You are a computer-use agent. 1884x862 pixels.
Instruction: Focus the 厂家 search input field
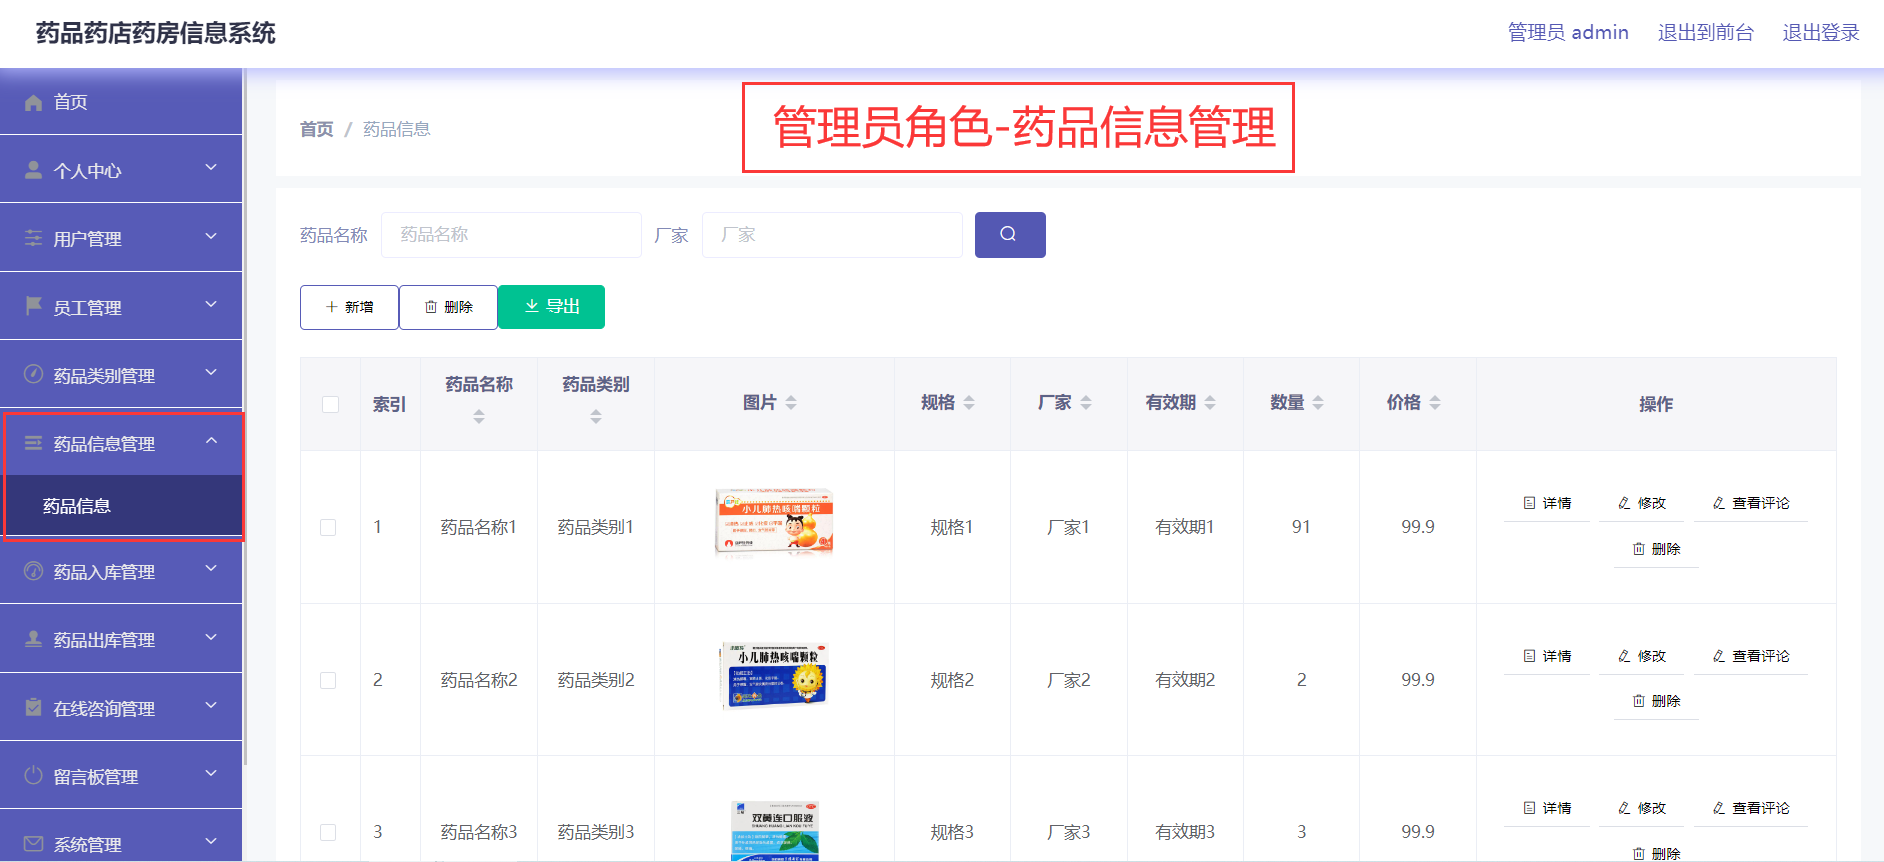click(832, 235)
